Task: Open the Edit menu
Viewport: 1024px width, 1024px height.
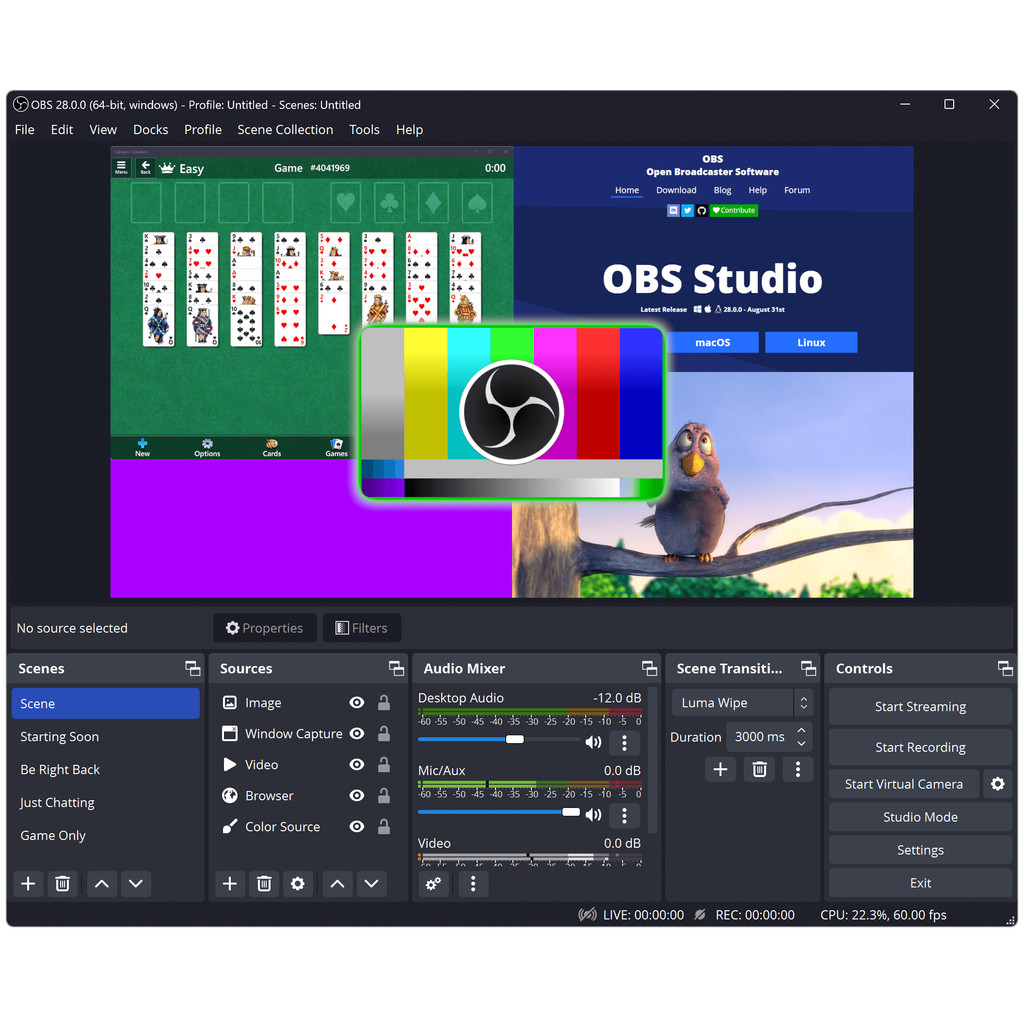Action: tap(62, 129)
